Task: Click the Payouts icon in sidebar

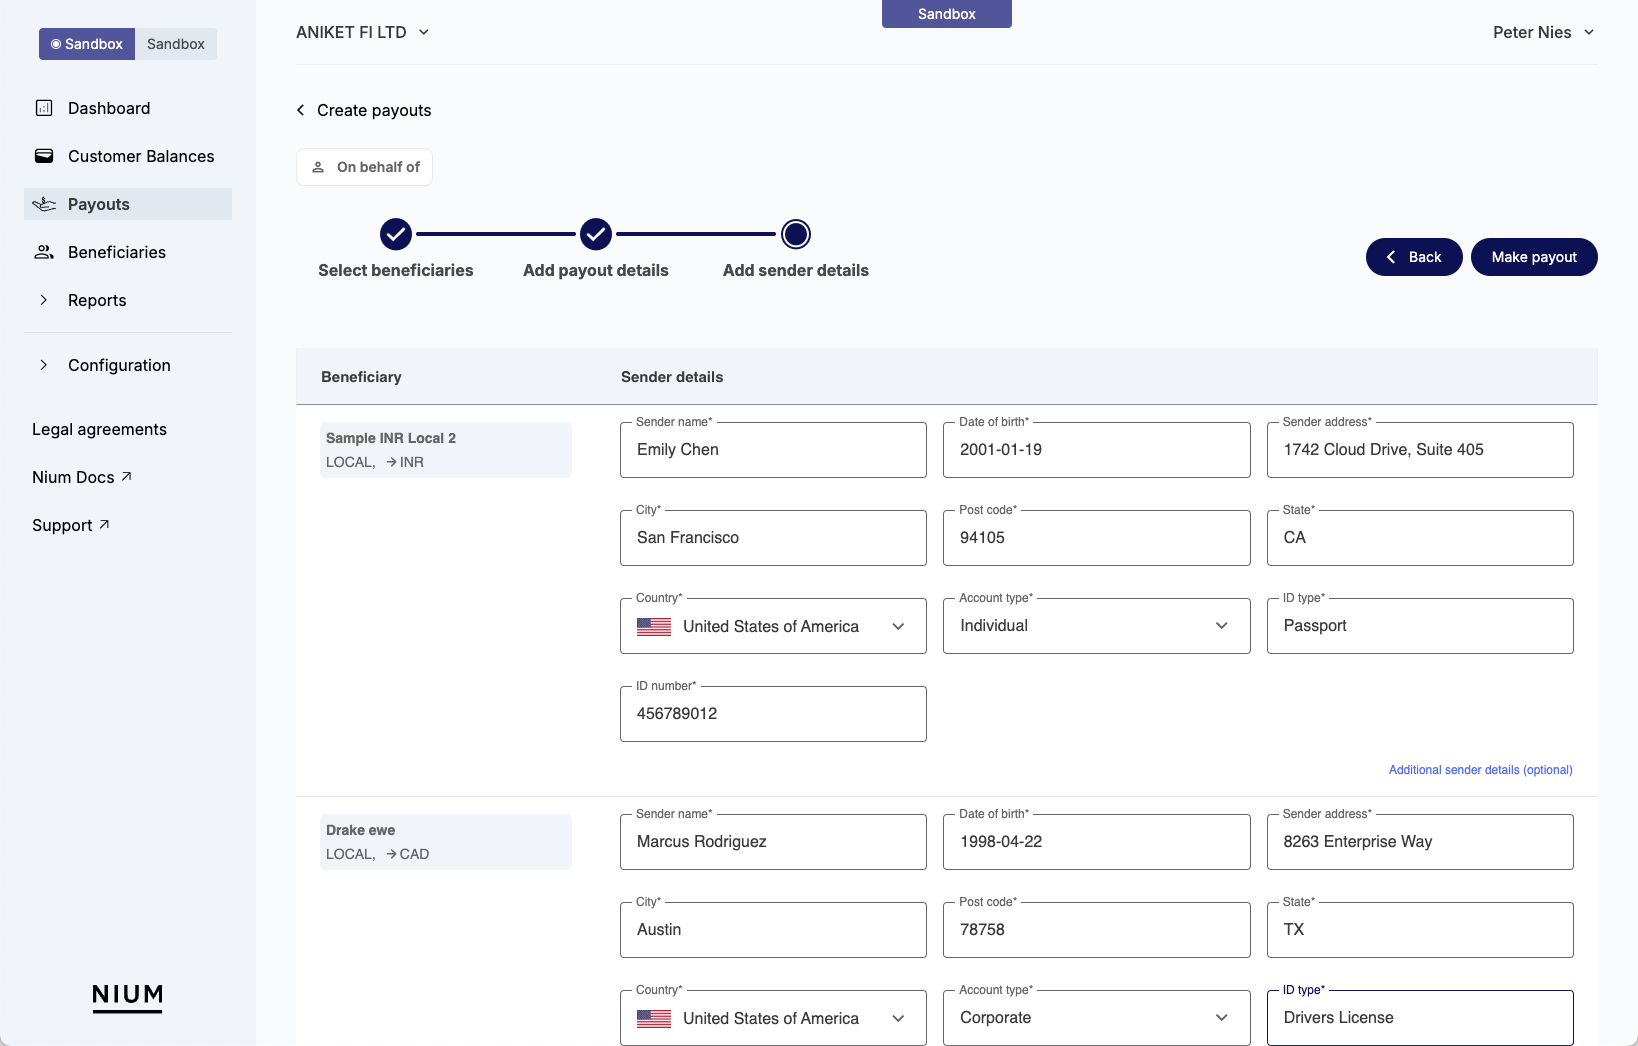Action: pos(44,204)
